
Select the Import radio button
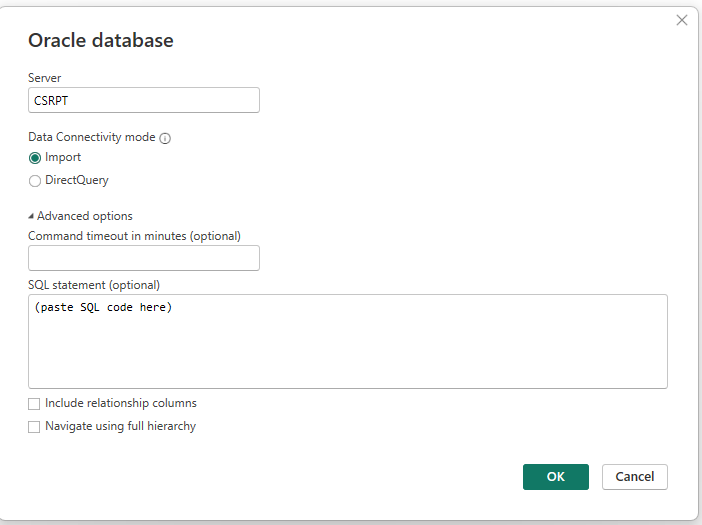pyautogui.click(x=35, y=158)
